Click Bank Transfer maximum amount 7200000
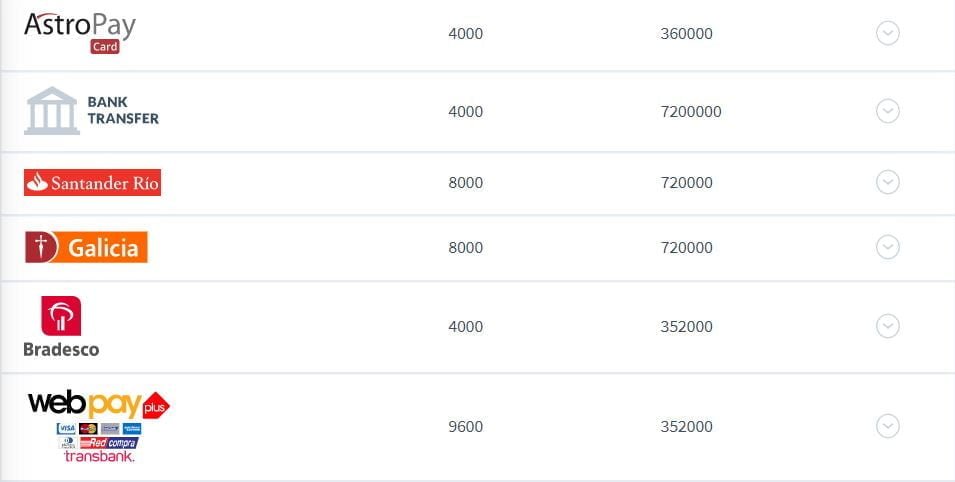 [690, 111]
